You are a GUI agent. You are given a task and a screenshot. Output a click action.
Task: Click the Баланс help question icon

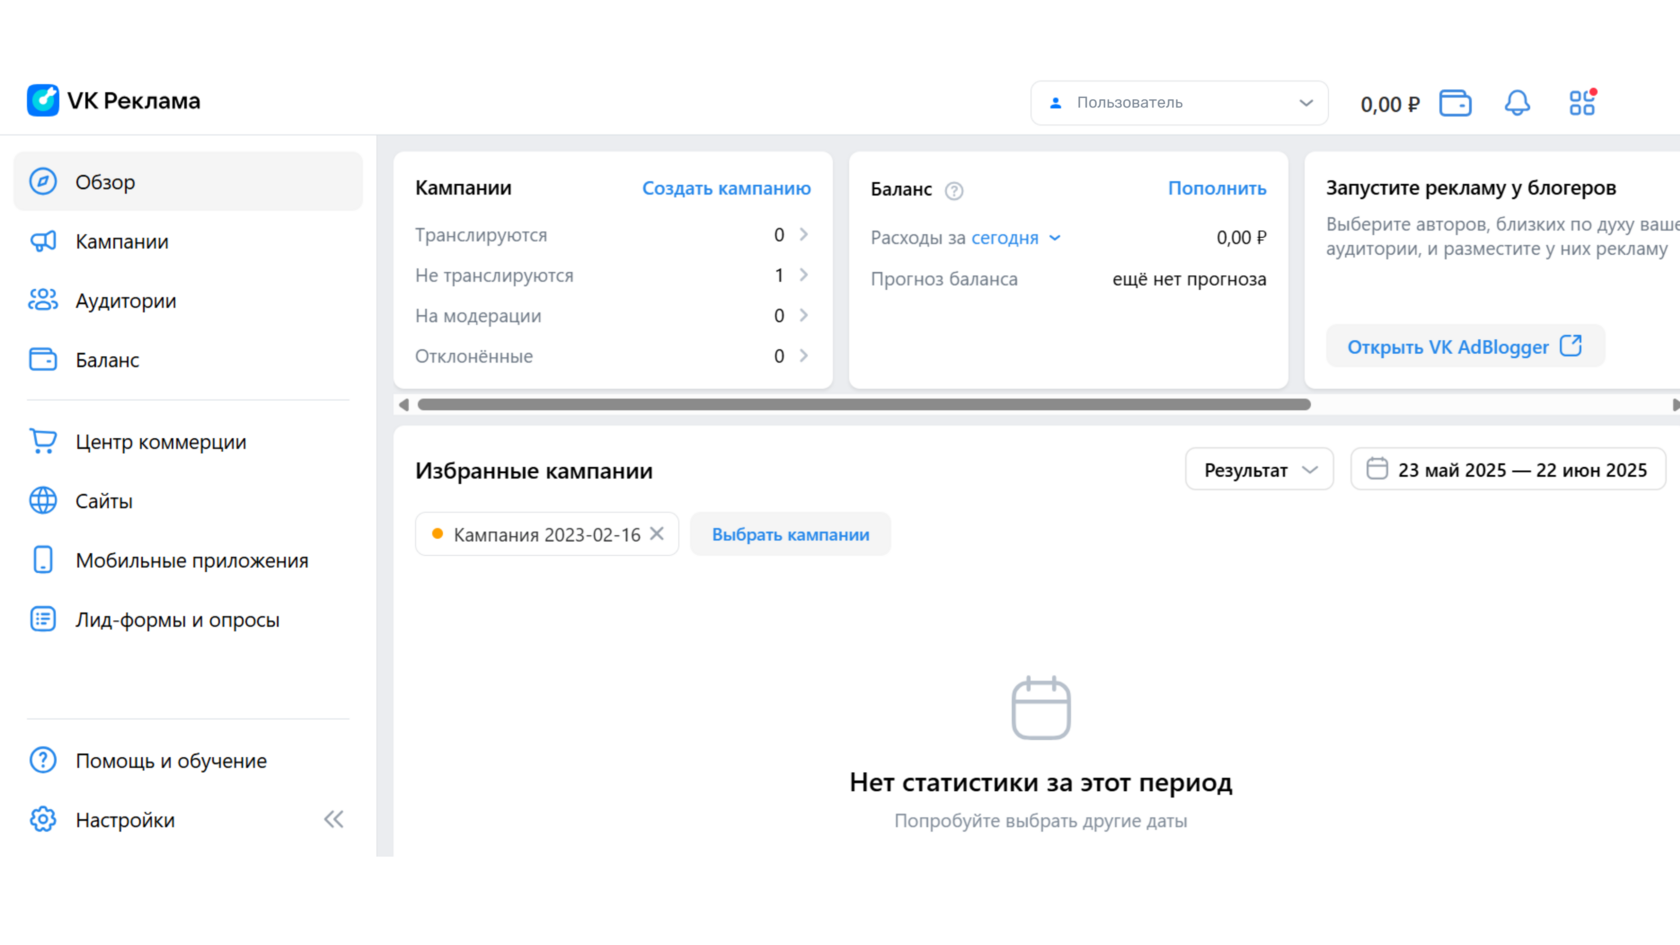[954, 190]
